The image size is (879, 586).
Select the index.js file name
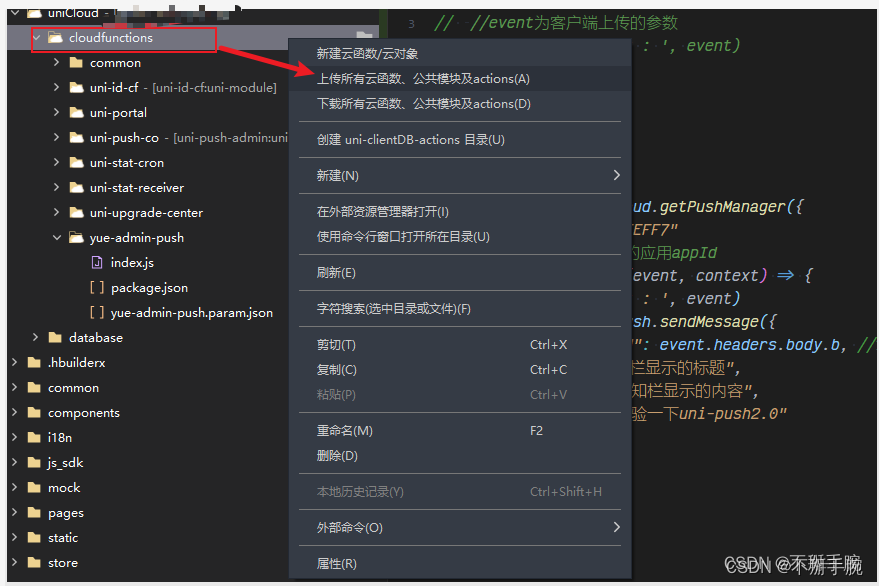click(132, 262)
